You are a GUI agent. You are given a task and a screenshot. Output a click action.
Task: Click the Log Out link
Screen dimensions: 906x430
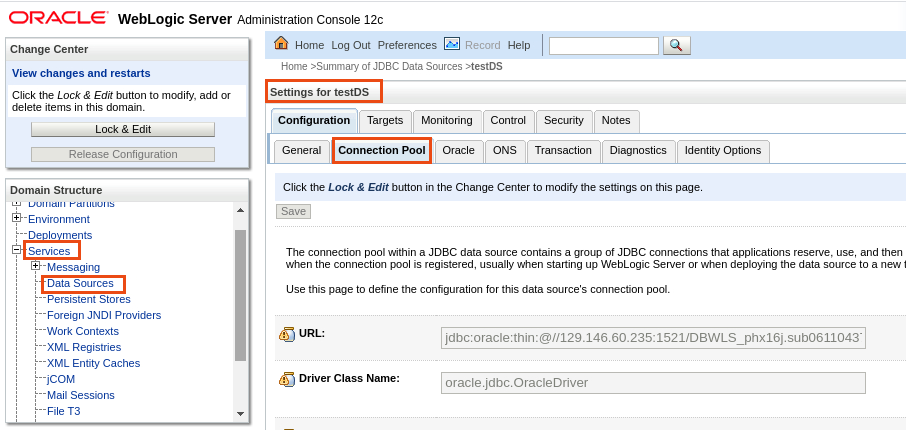(351, 45)
